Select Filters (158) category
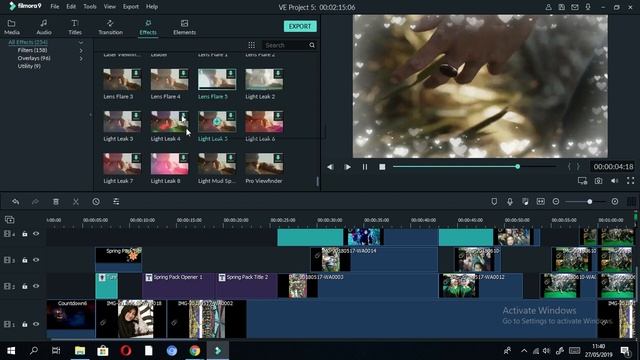The image size is (640, 360). [x=32, y=50]
